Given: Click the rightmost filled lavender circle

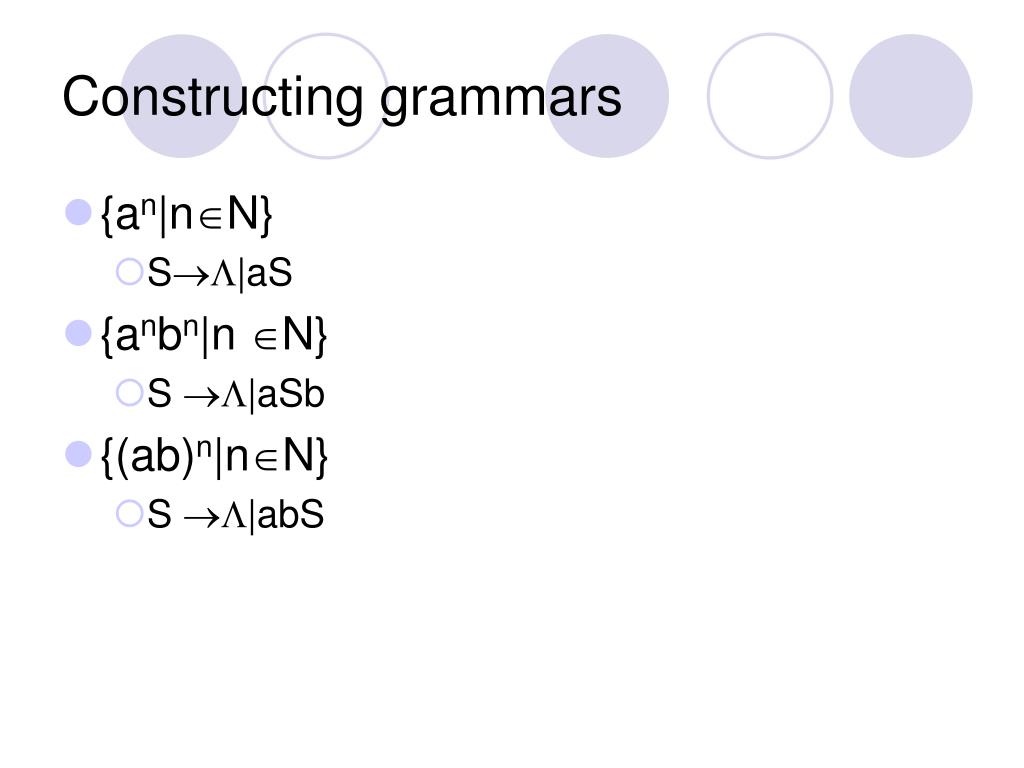Looking at the screenshot, I should pos(911,96).
